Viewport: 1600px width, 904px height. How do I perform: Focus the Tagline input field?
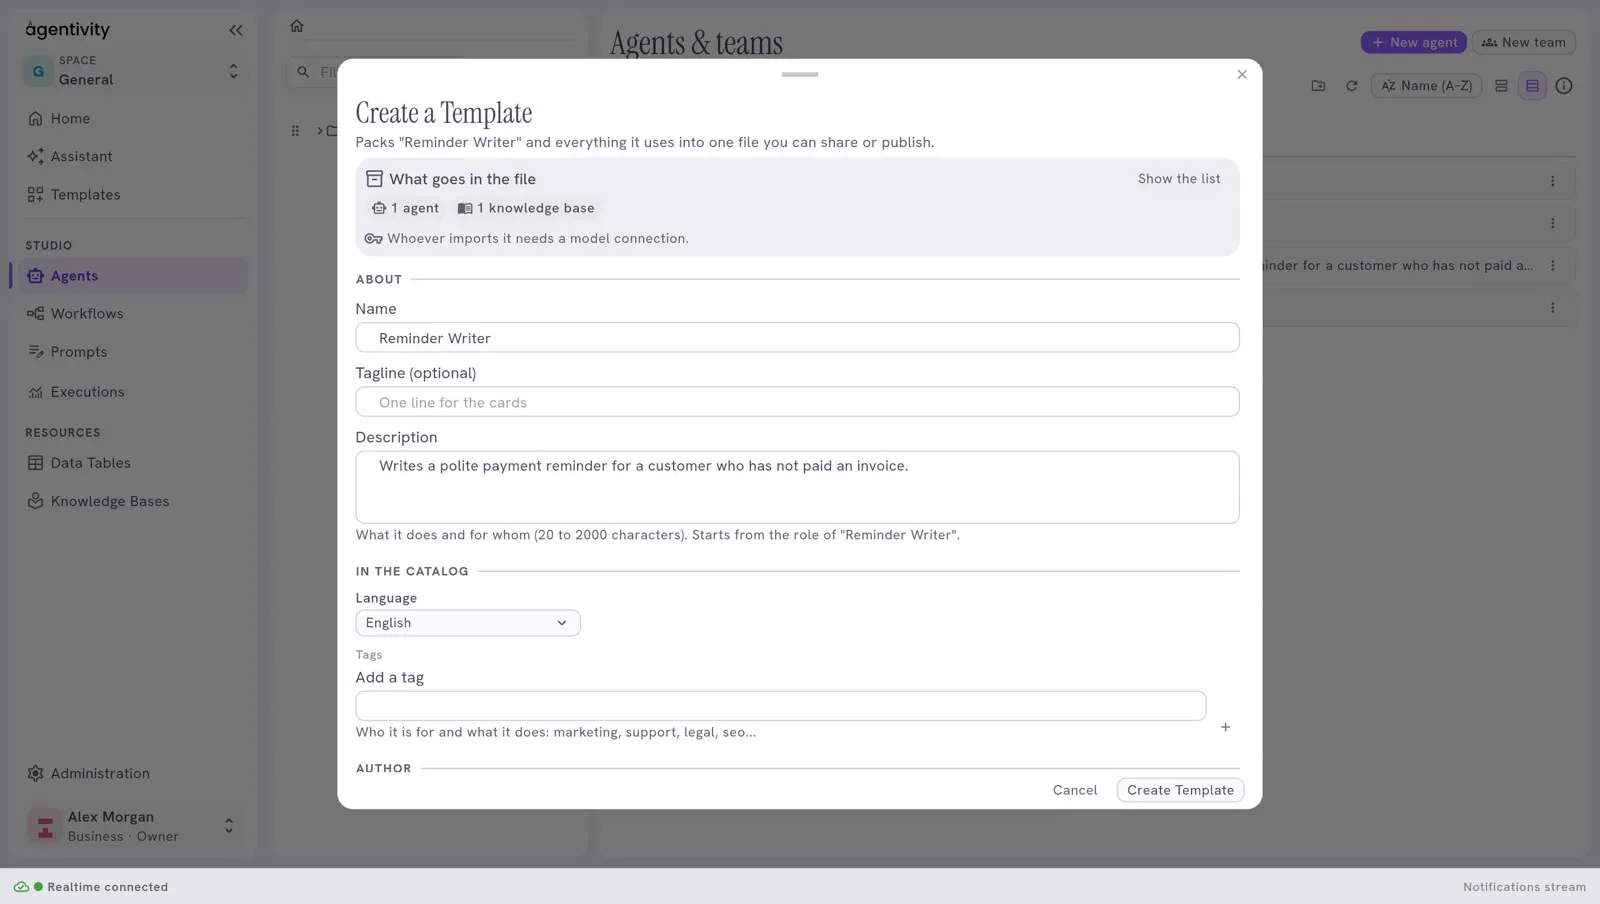tap(797, 402)
